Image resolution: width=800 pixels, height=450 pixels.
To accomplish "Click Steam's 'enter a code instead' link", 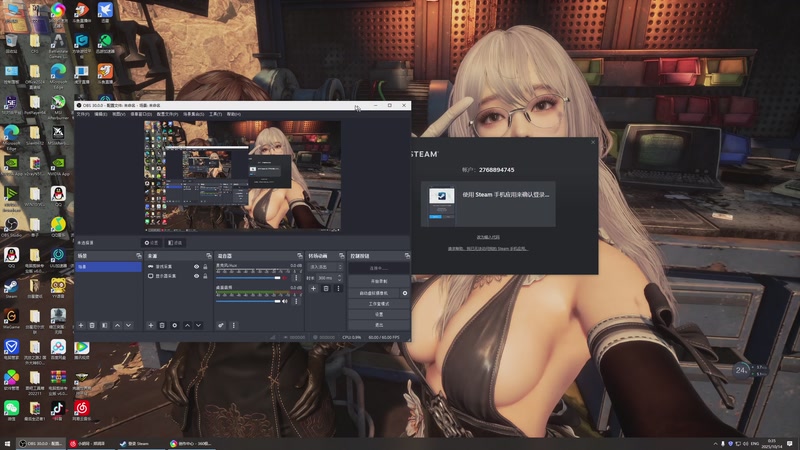I will coord(488,237).
